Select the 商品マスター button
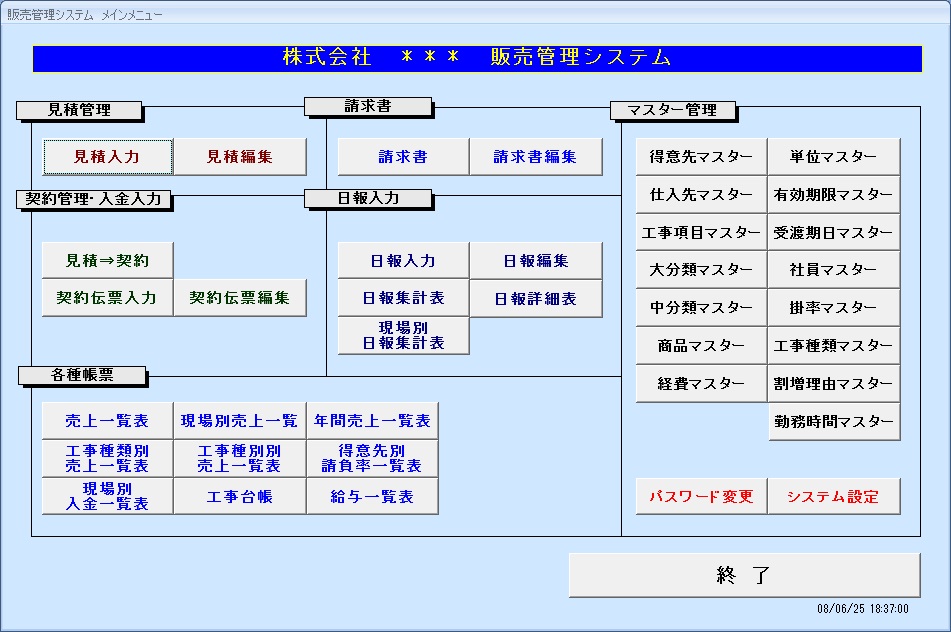The width and height of the screenshot is (951, 632). pos(701,346)
